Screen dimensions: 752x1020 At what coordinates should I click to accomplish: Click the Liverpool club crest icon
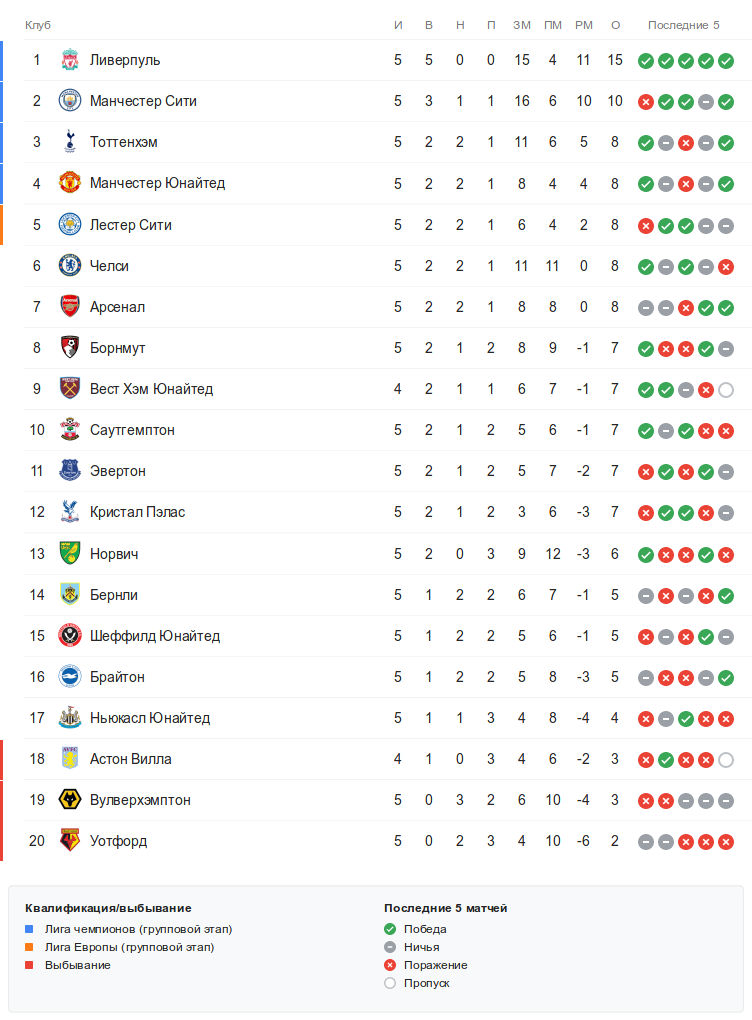click(69, 60)
